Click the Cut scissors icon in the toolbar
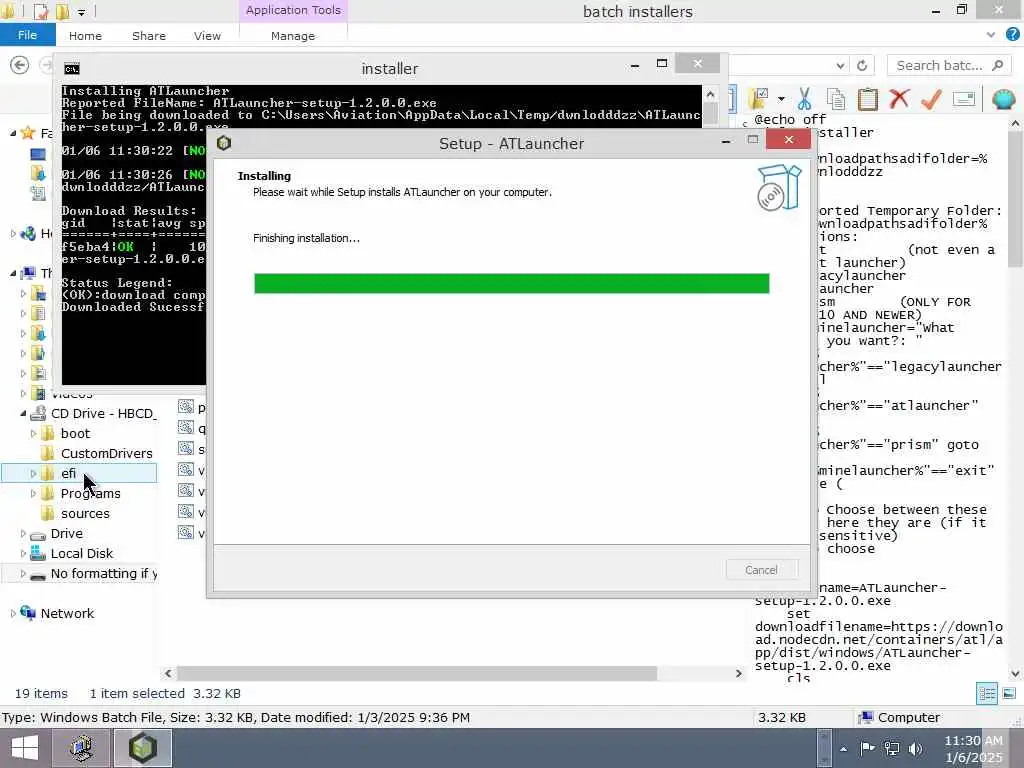The image size is (1024, 768). point(804,99)
